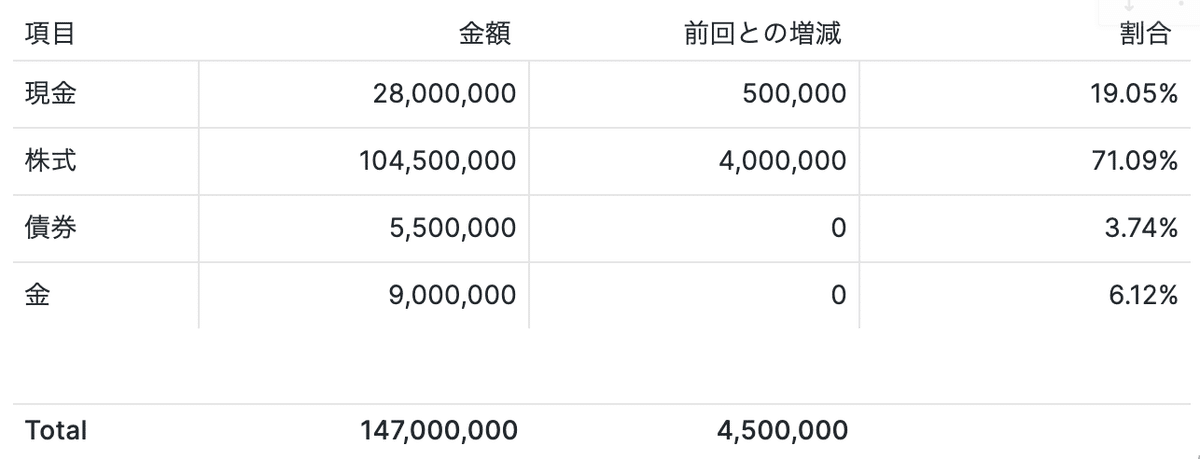This screenshot has height=459, width=1200.
Task: Select the 株式 row label cell
Action: (51, 161)
